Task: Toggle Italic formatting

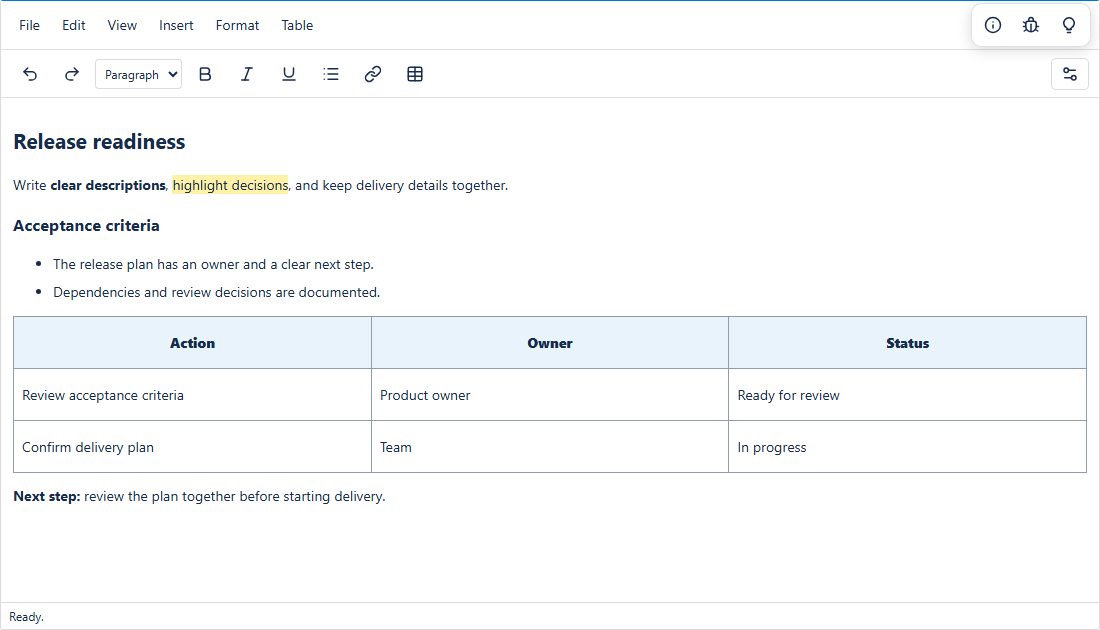Action: (246, 74)
